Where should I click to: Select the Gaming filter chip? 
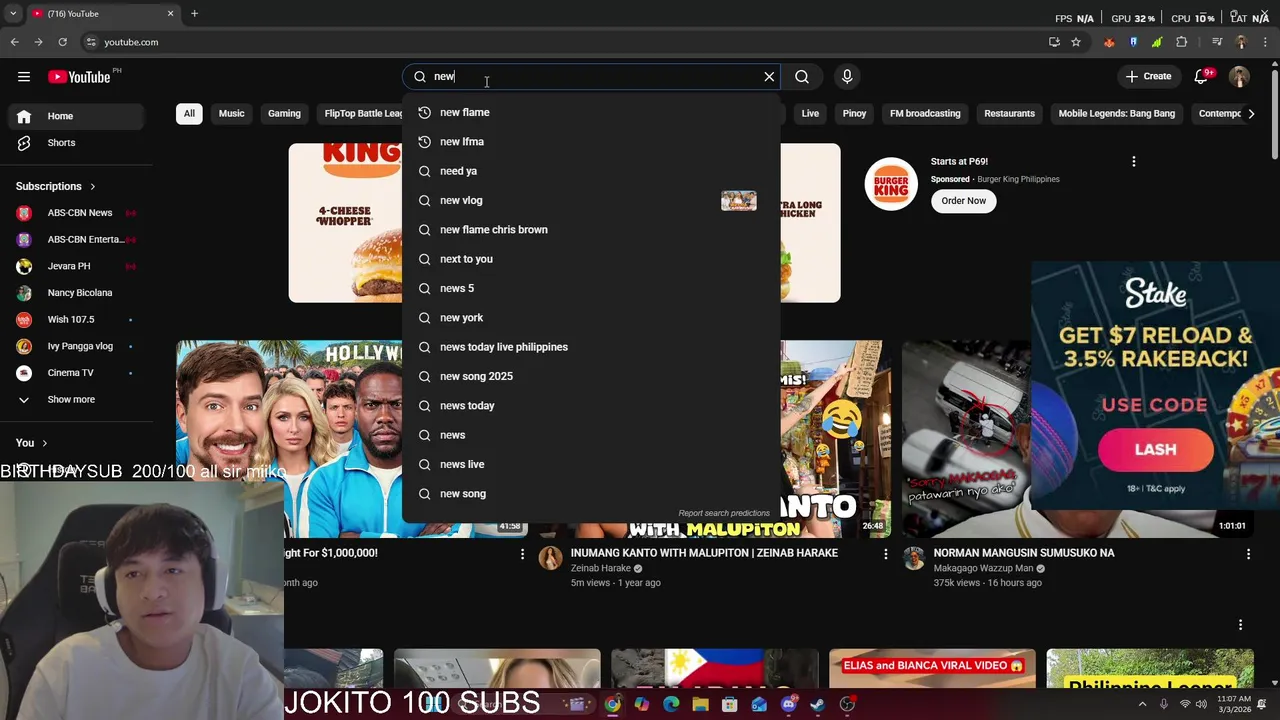[284, 114]
